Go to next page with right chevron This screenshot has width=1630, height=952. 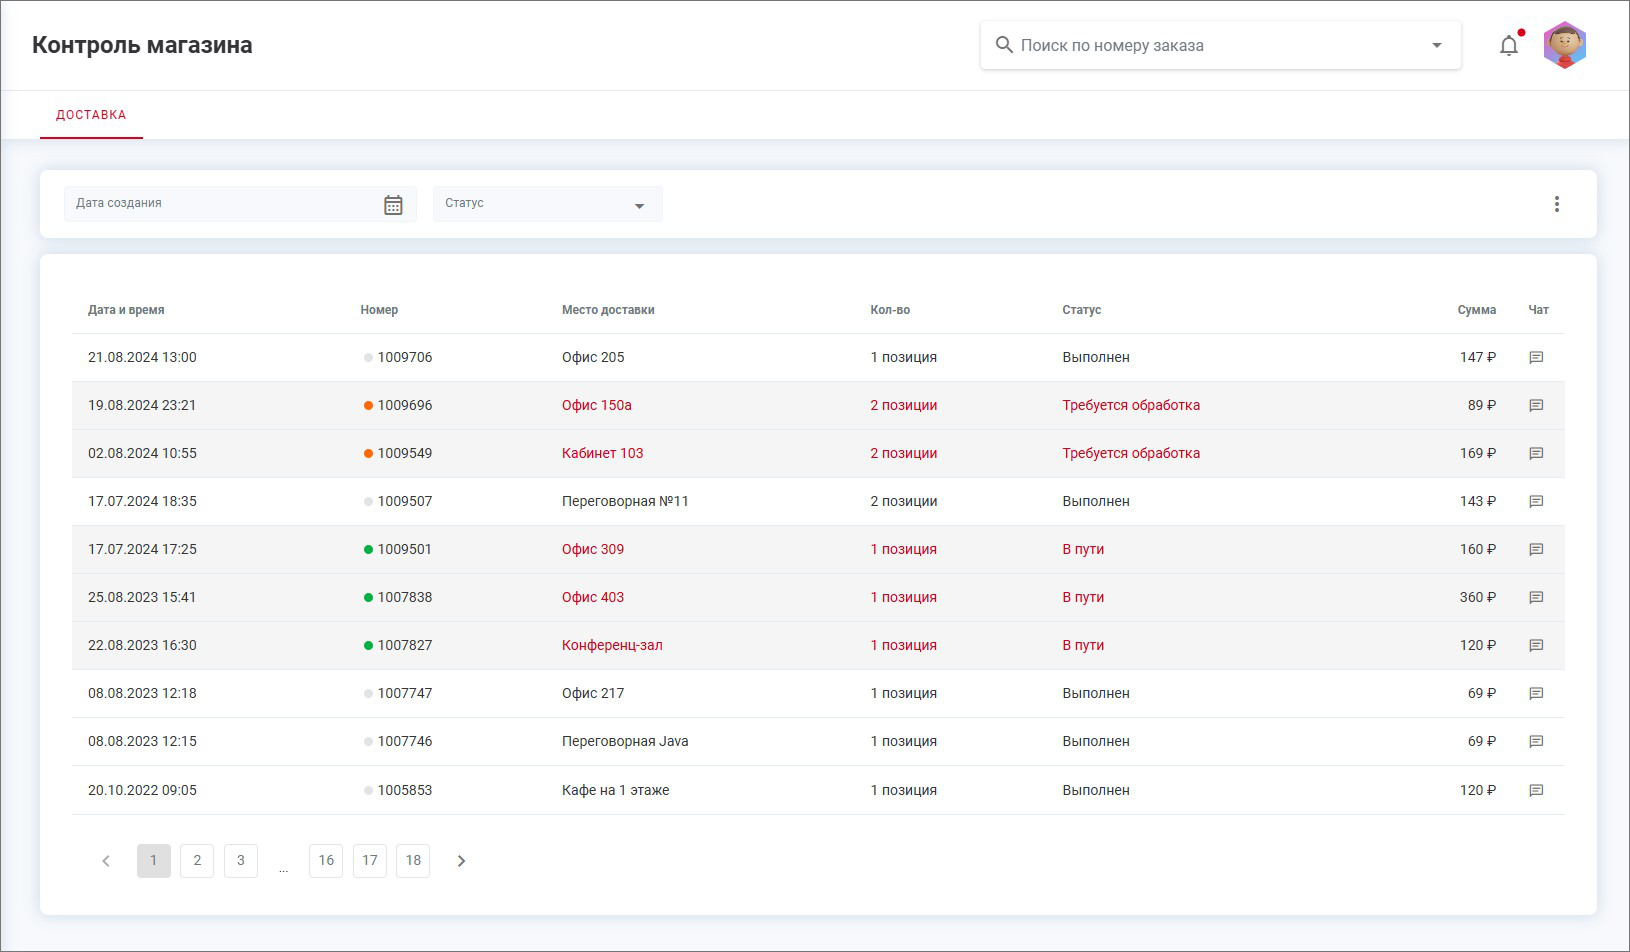pyautogui.click(x=461, y=861)
